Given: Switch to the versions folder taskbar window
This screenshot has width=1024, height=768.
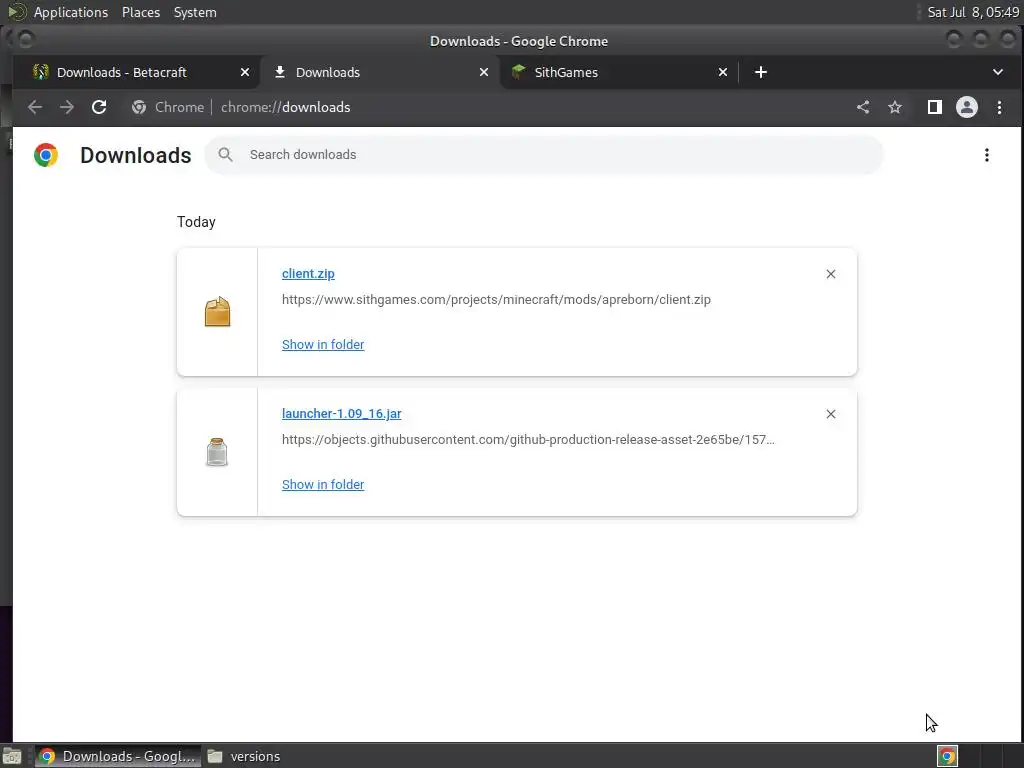Looking at the screenshot, I should [244, 756].
